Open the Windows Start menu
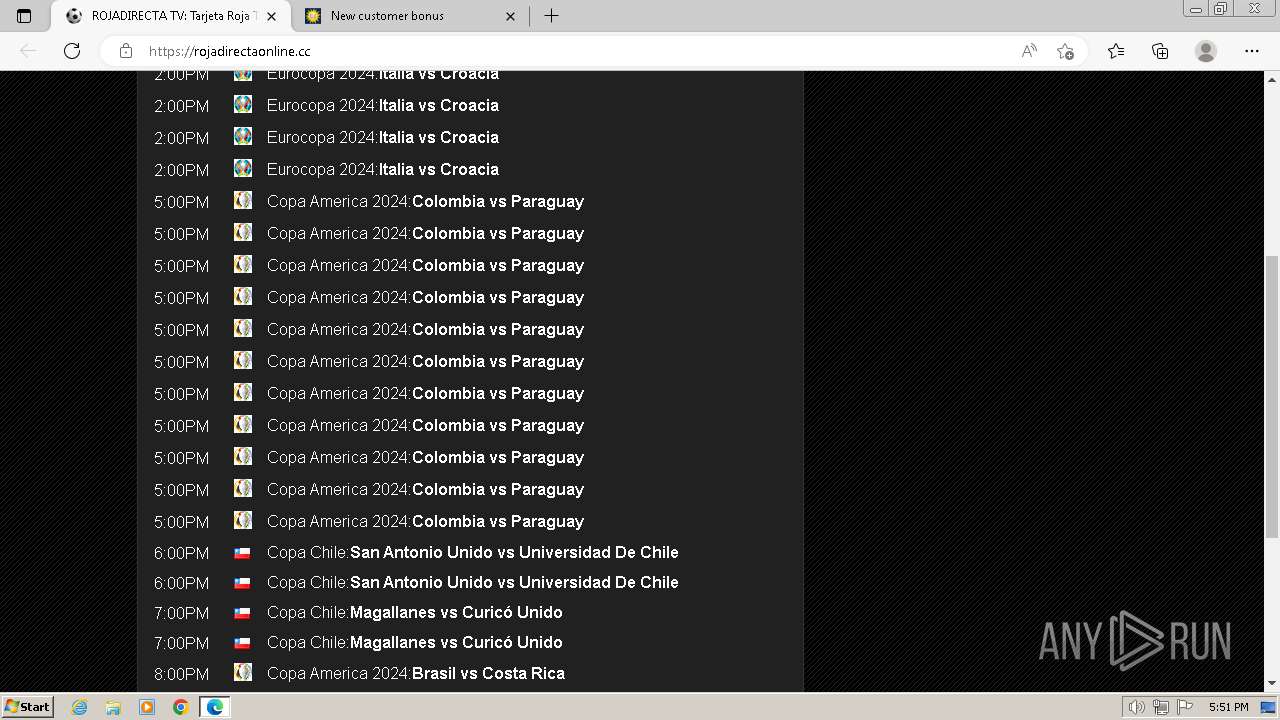The height and width of the screenshot is (720, 1280). pyautogui.click(x=27, y=706)
